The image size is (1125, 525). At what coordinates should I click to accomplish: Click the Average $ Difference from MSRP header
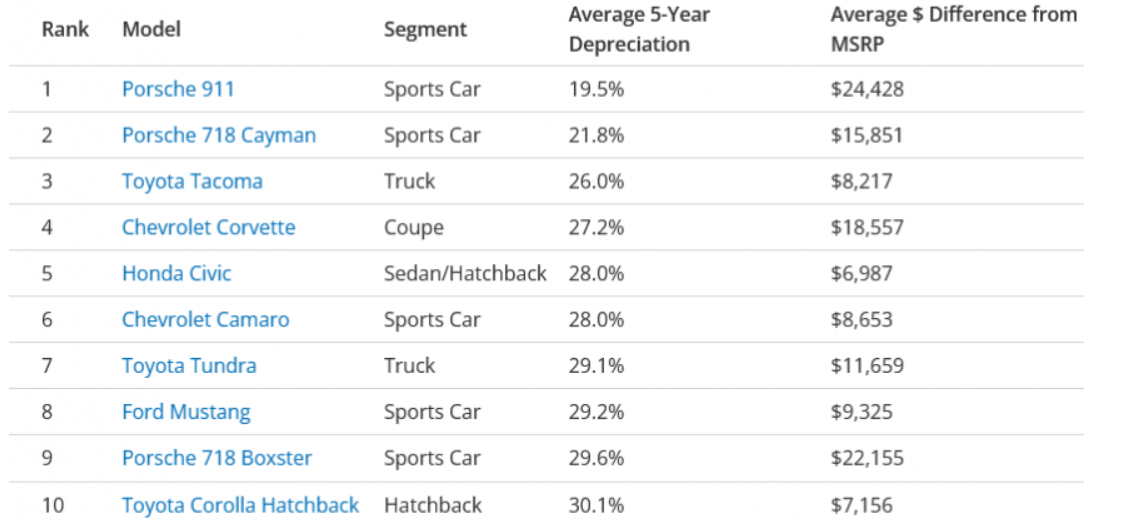953,29
